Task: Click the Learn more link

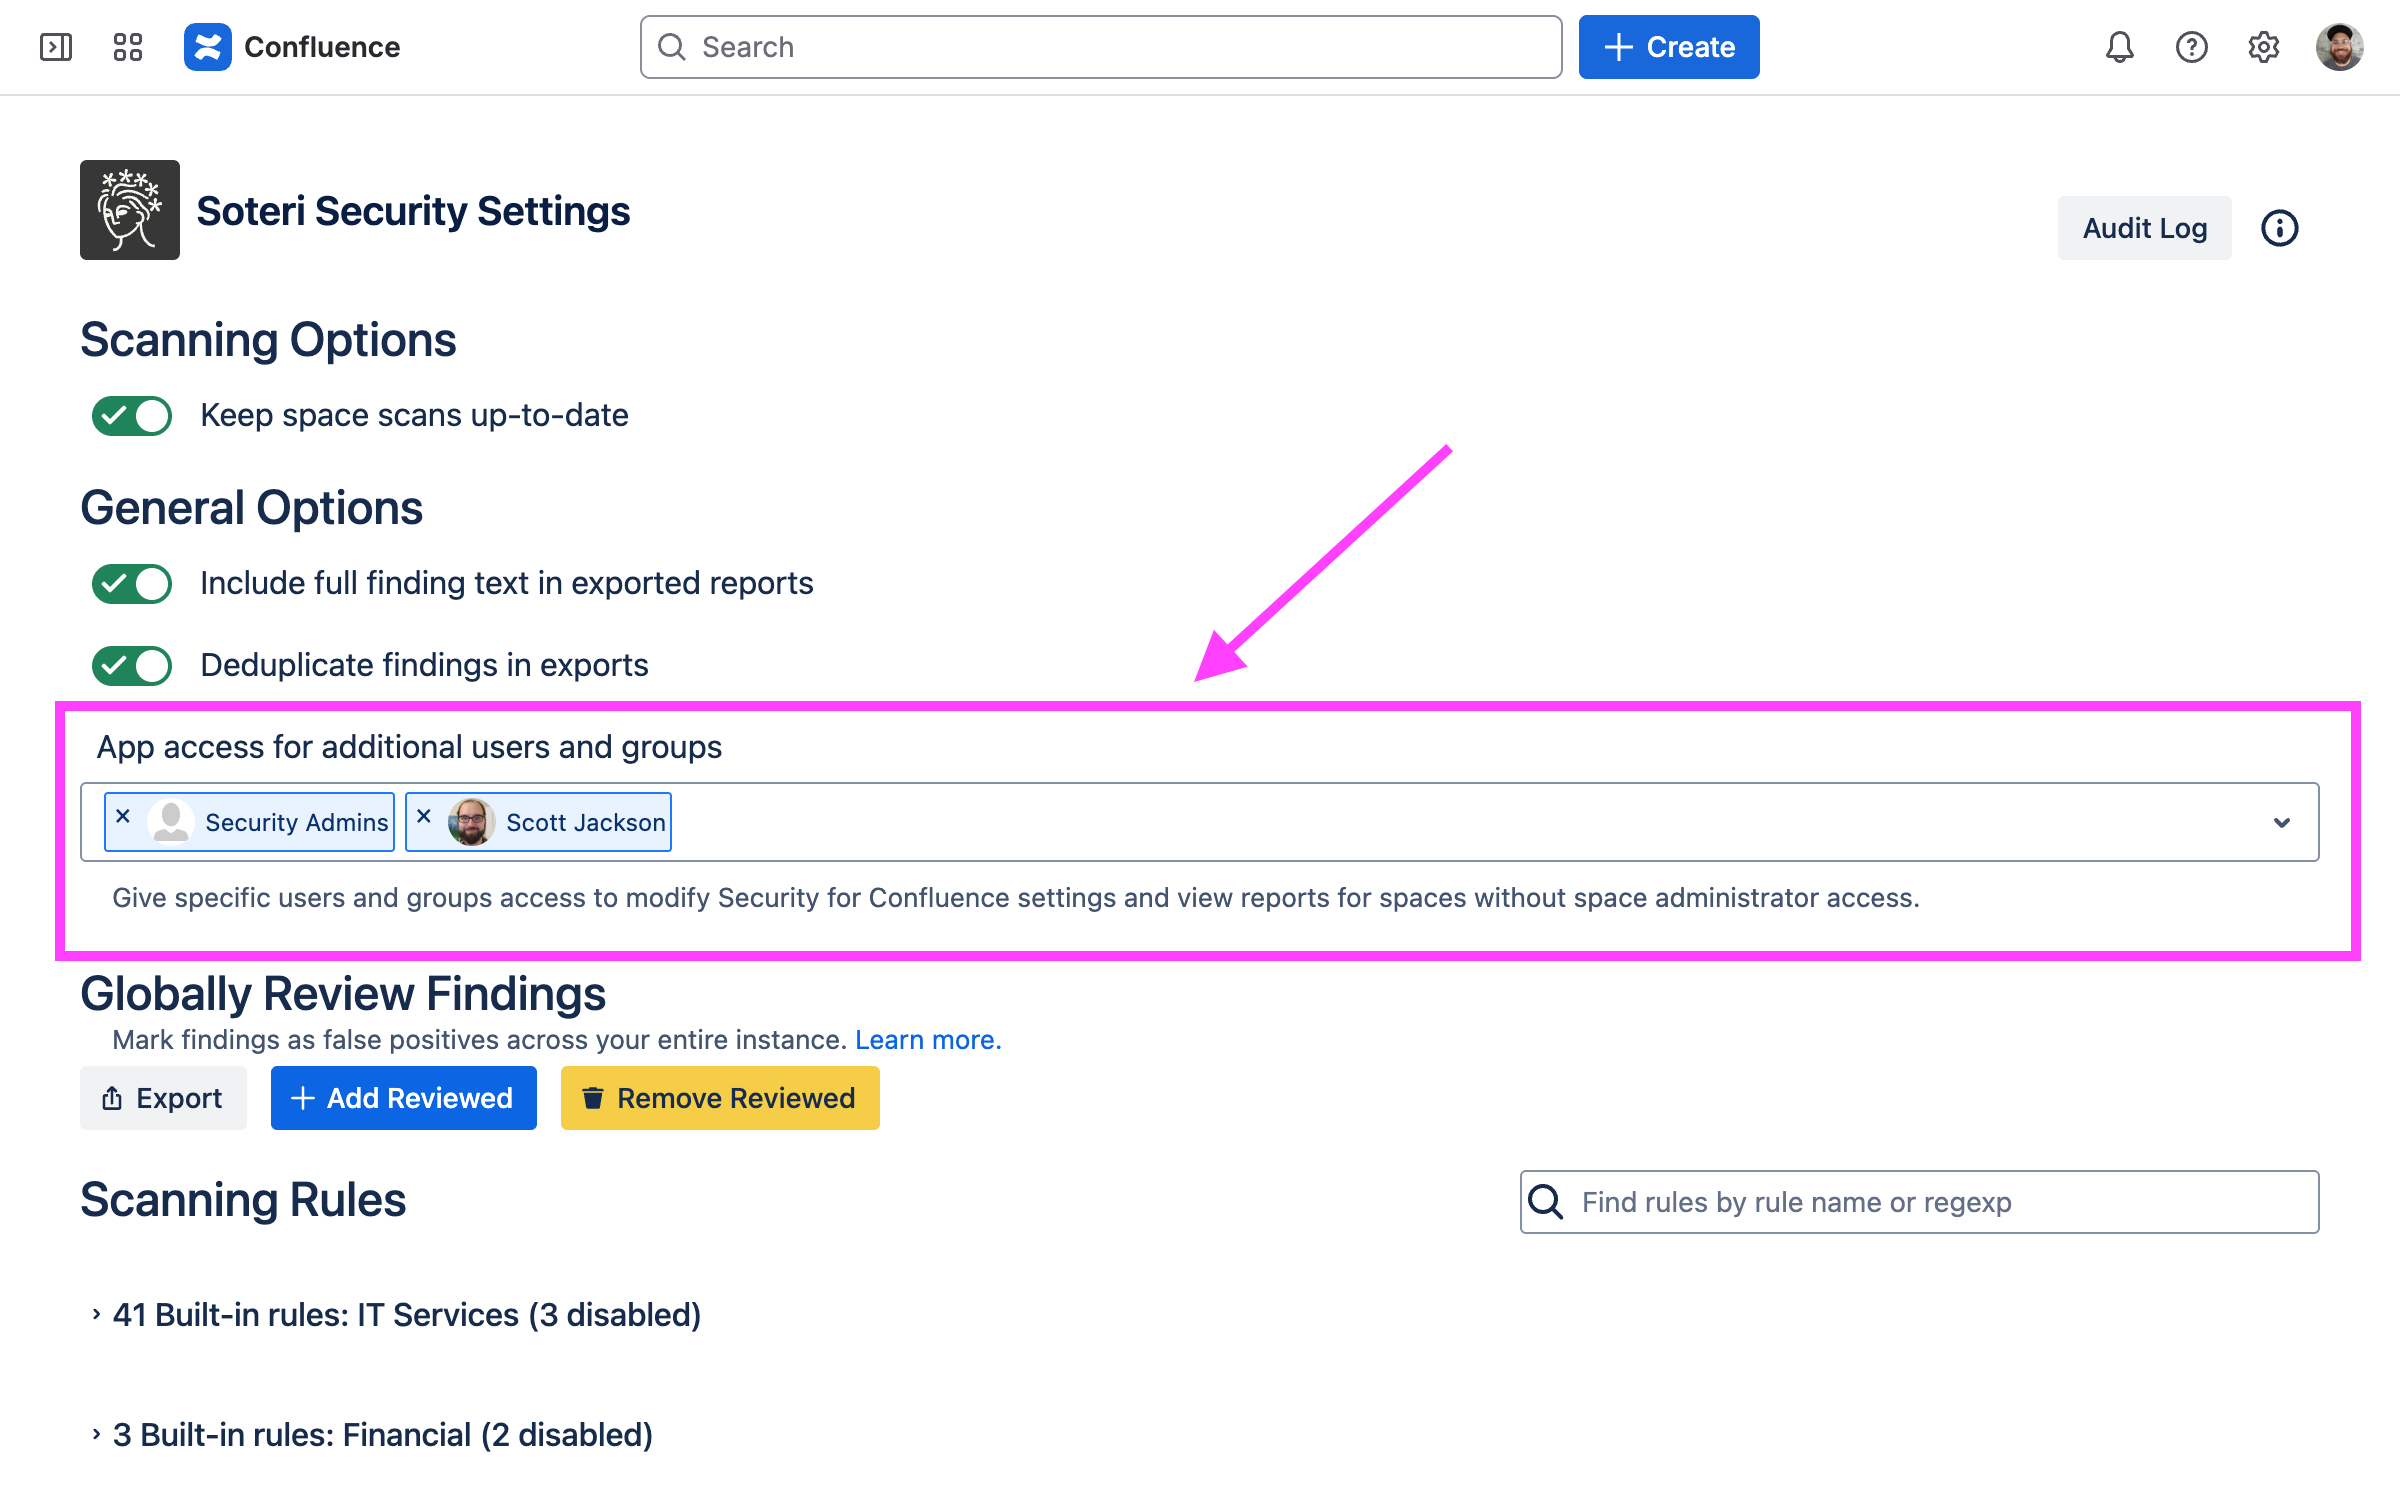Action: (927, 1040)
